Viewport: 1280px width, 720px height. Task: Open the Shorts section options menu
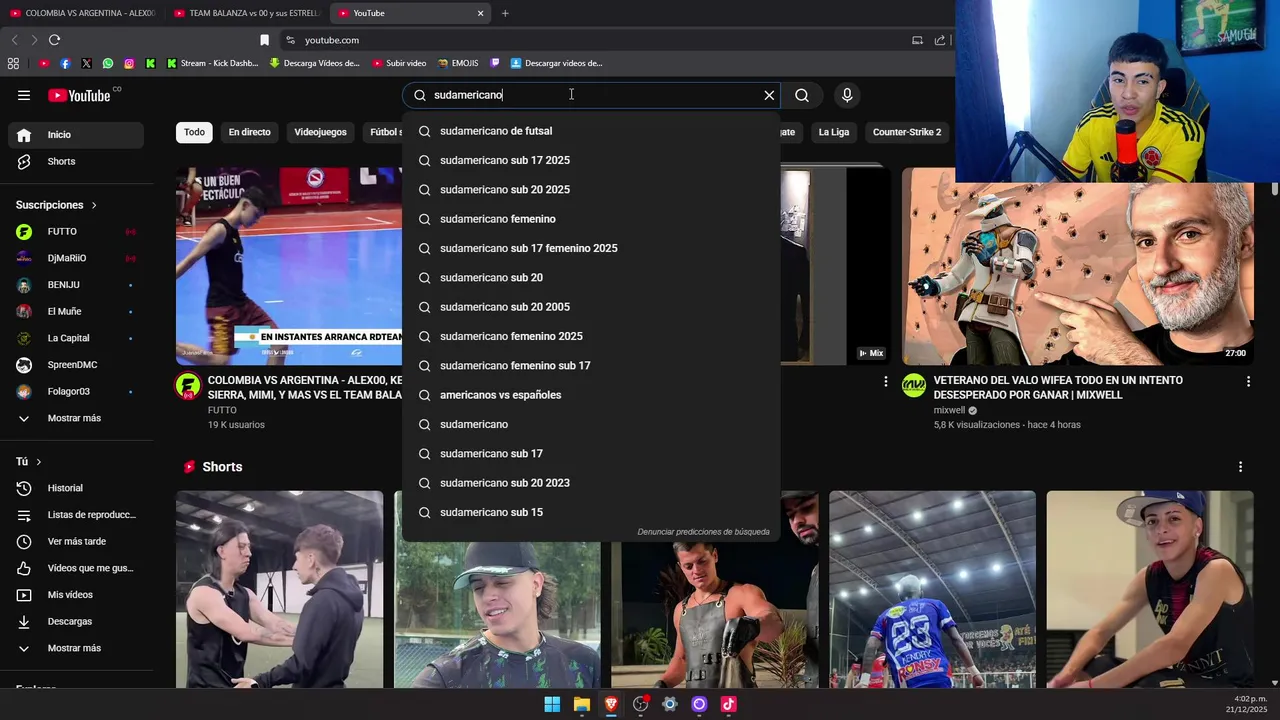(x=1240, y=467)
